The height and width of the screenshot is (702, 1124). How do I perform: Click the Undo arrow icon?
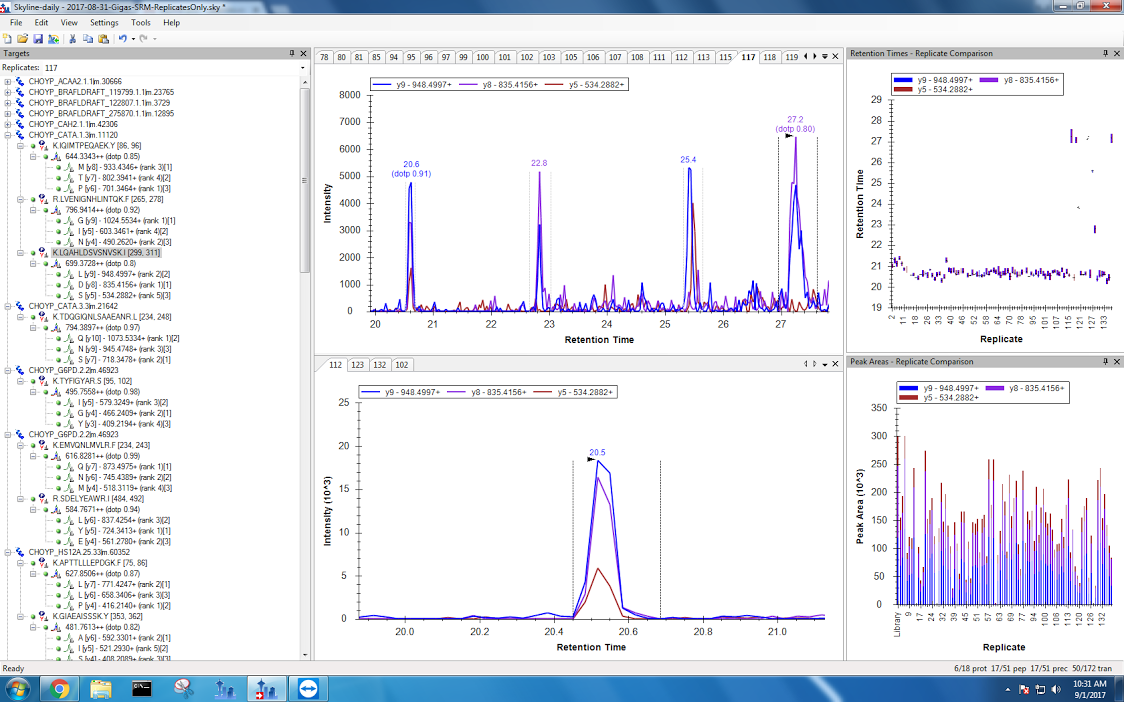point(122,38)
